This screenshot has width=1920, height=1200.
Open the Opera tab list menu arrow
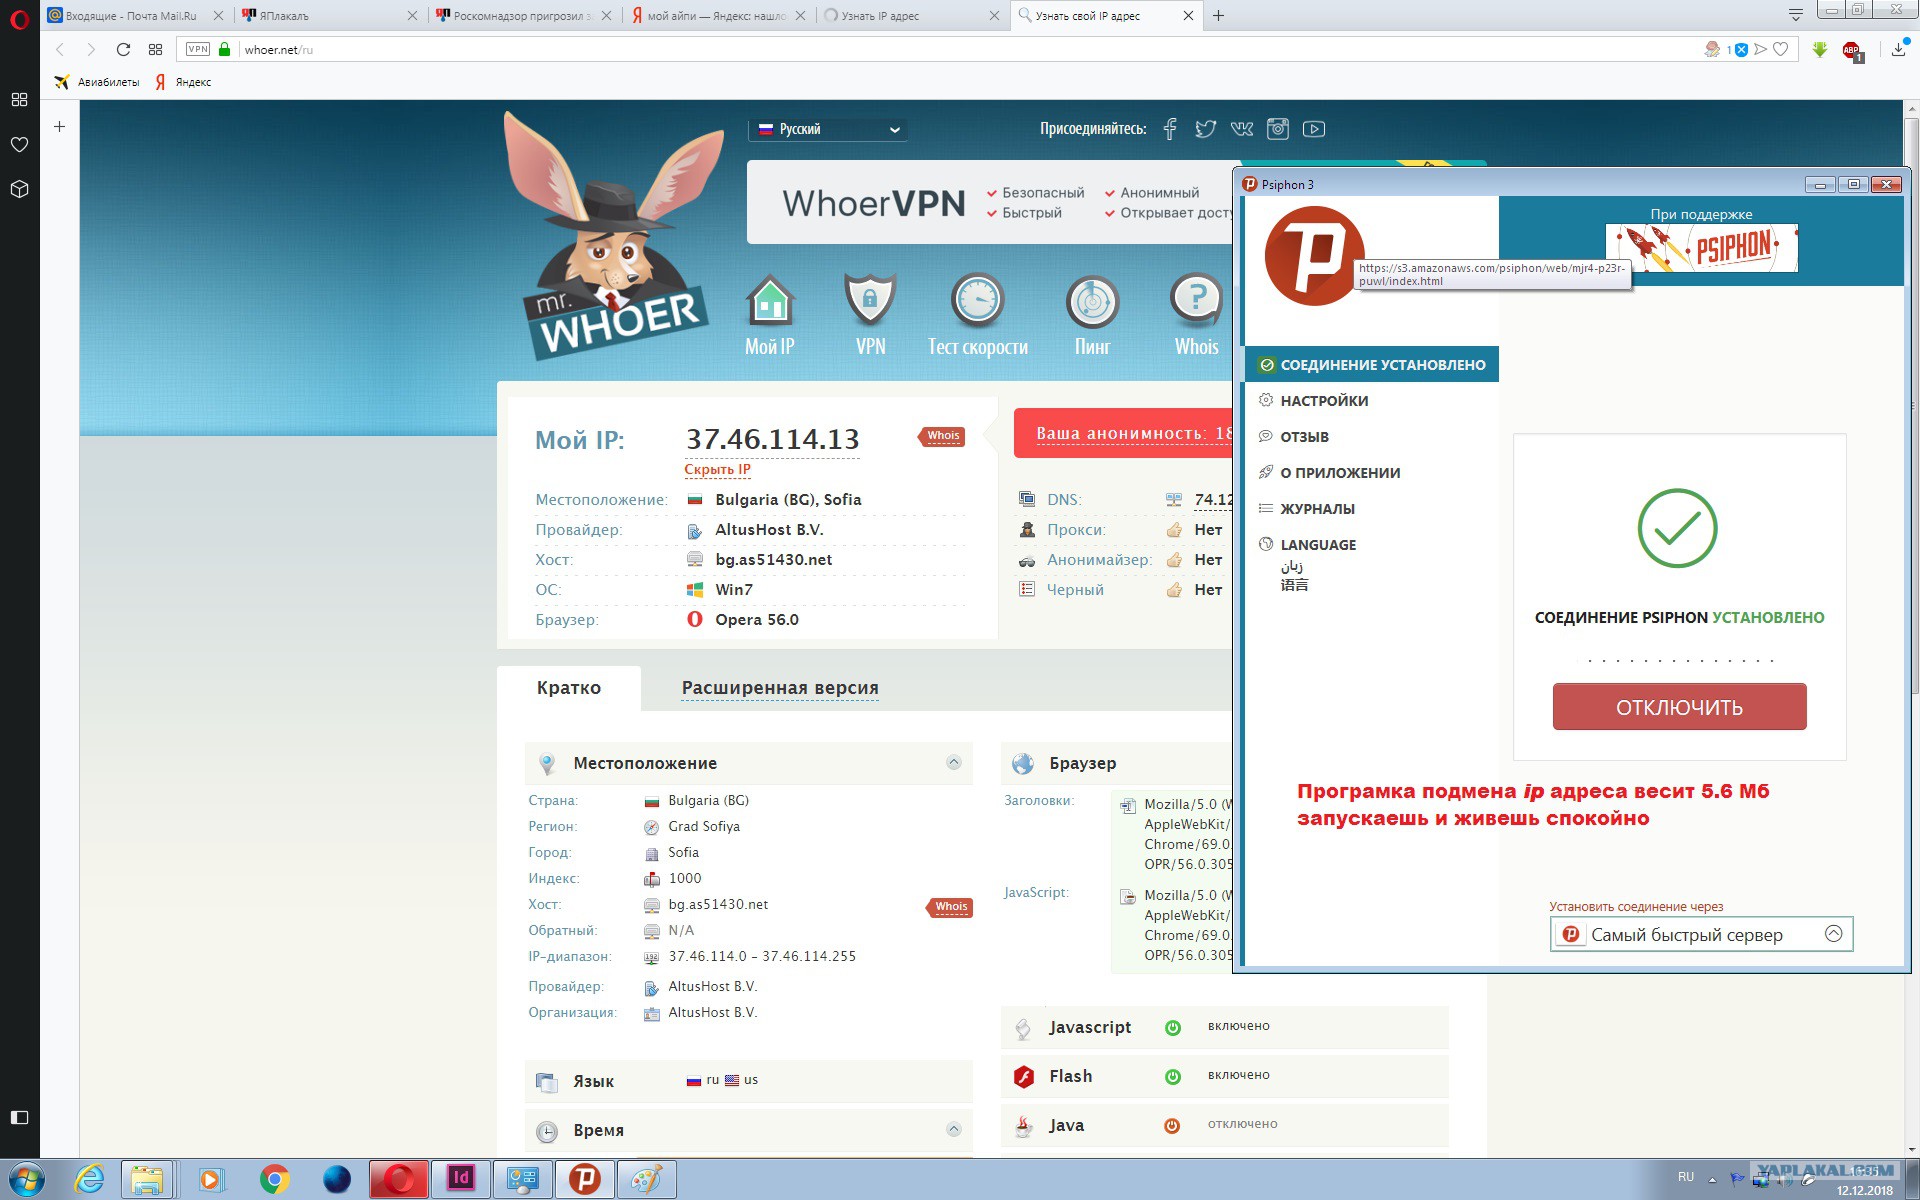(1795, 15)
